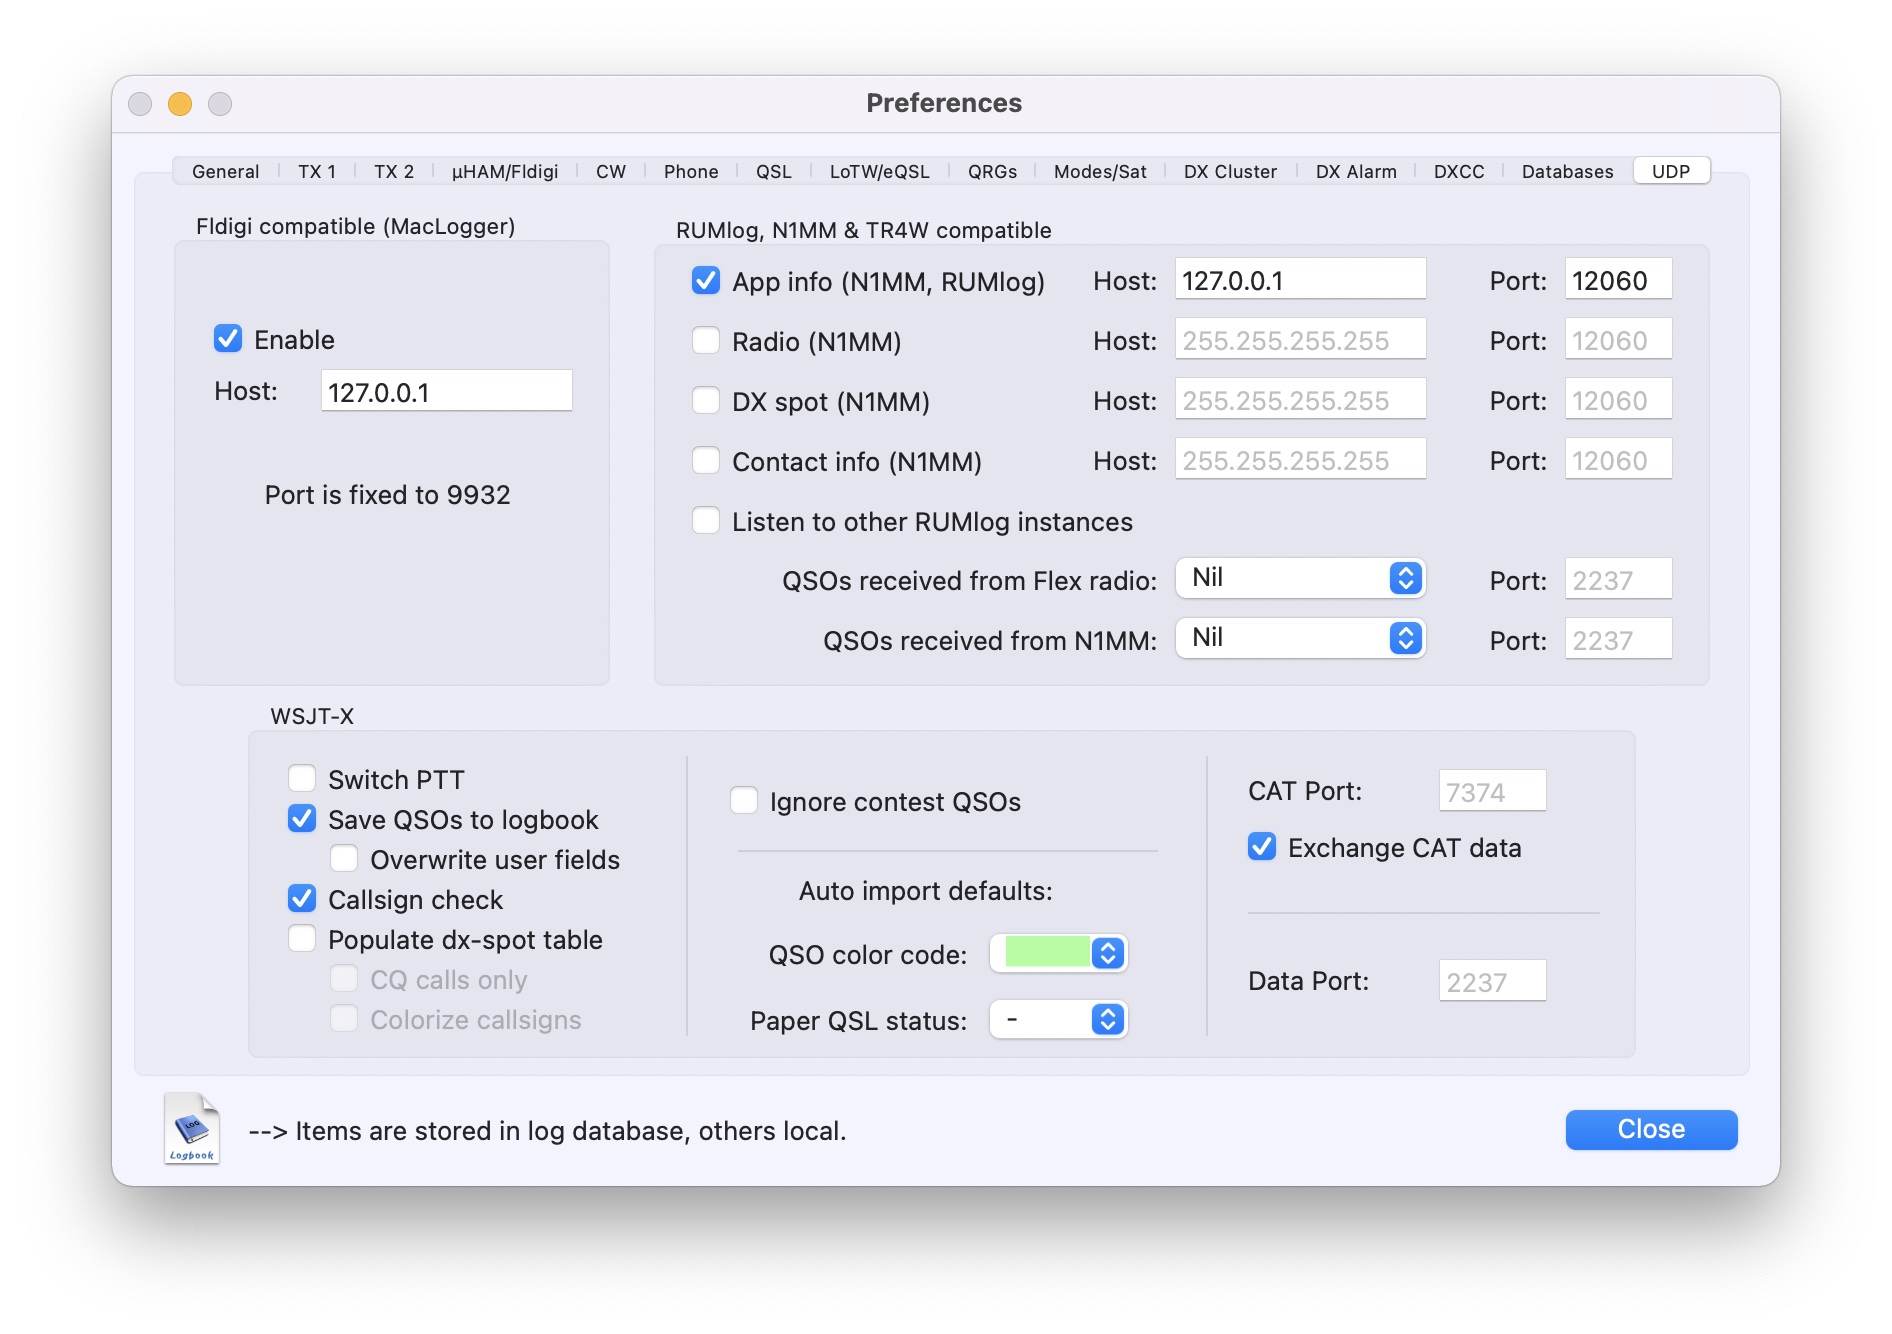Enable Switch PTT for WSJT-X
This screenshot has width=1892, height=1334.
(x=302, y=779)
